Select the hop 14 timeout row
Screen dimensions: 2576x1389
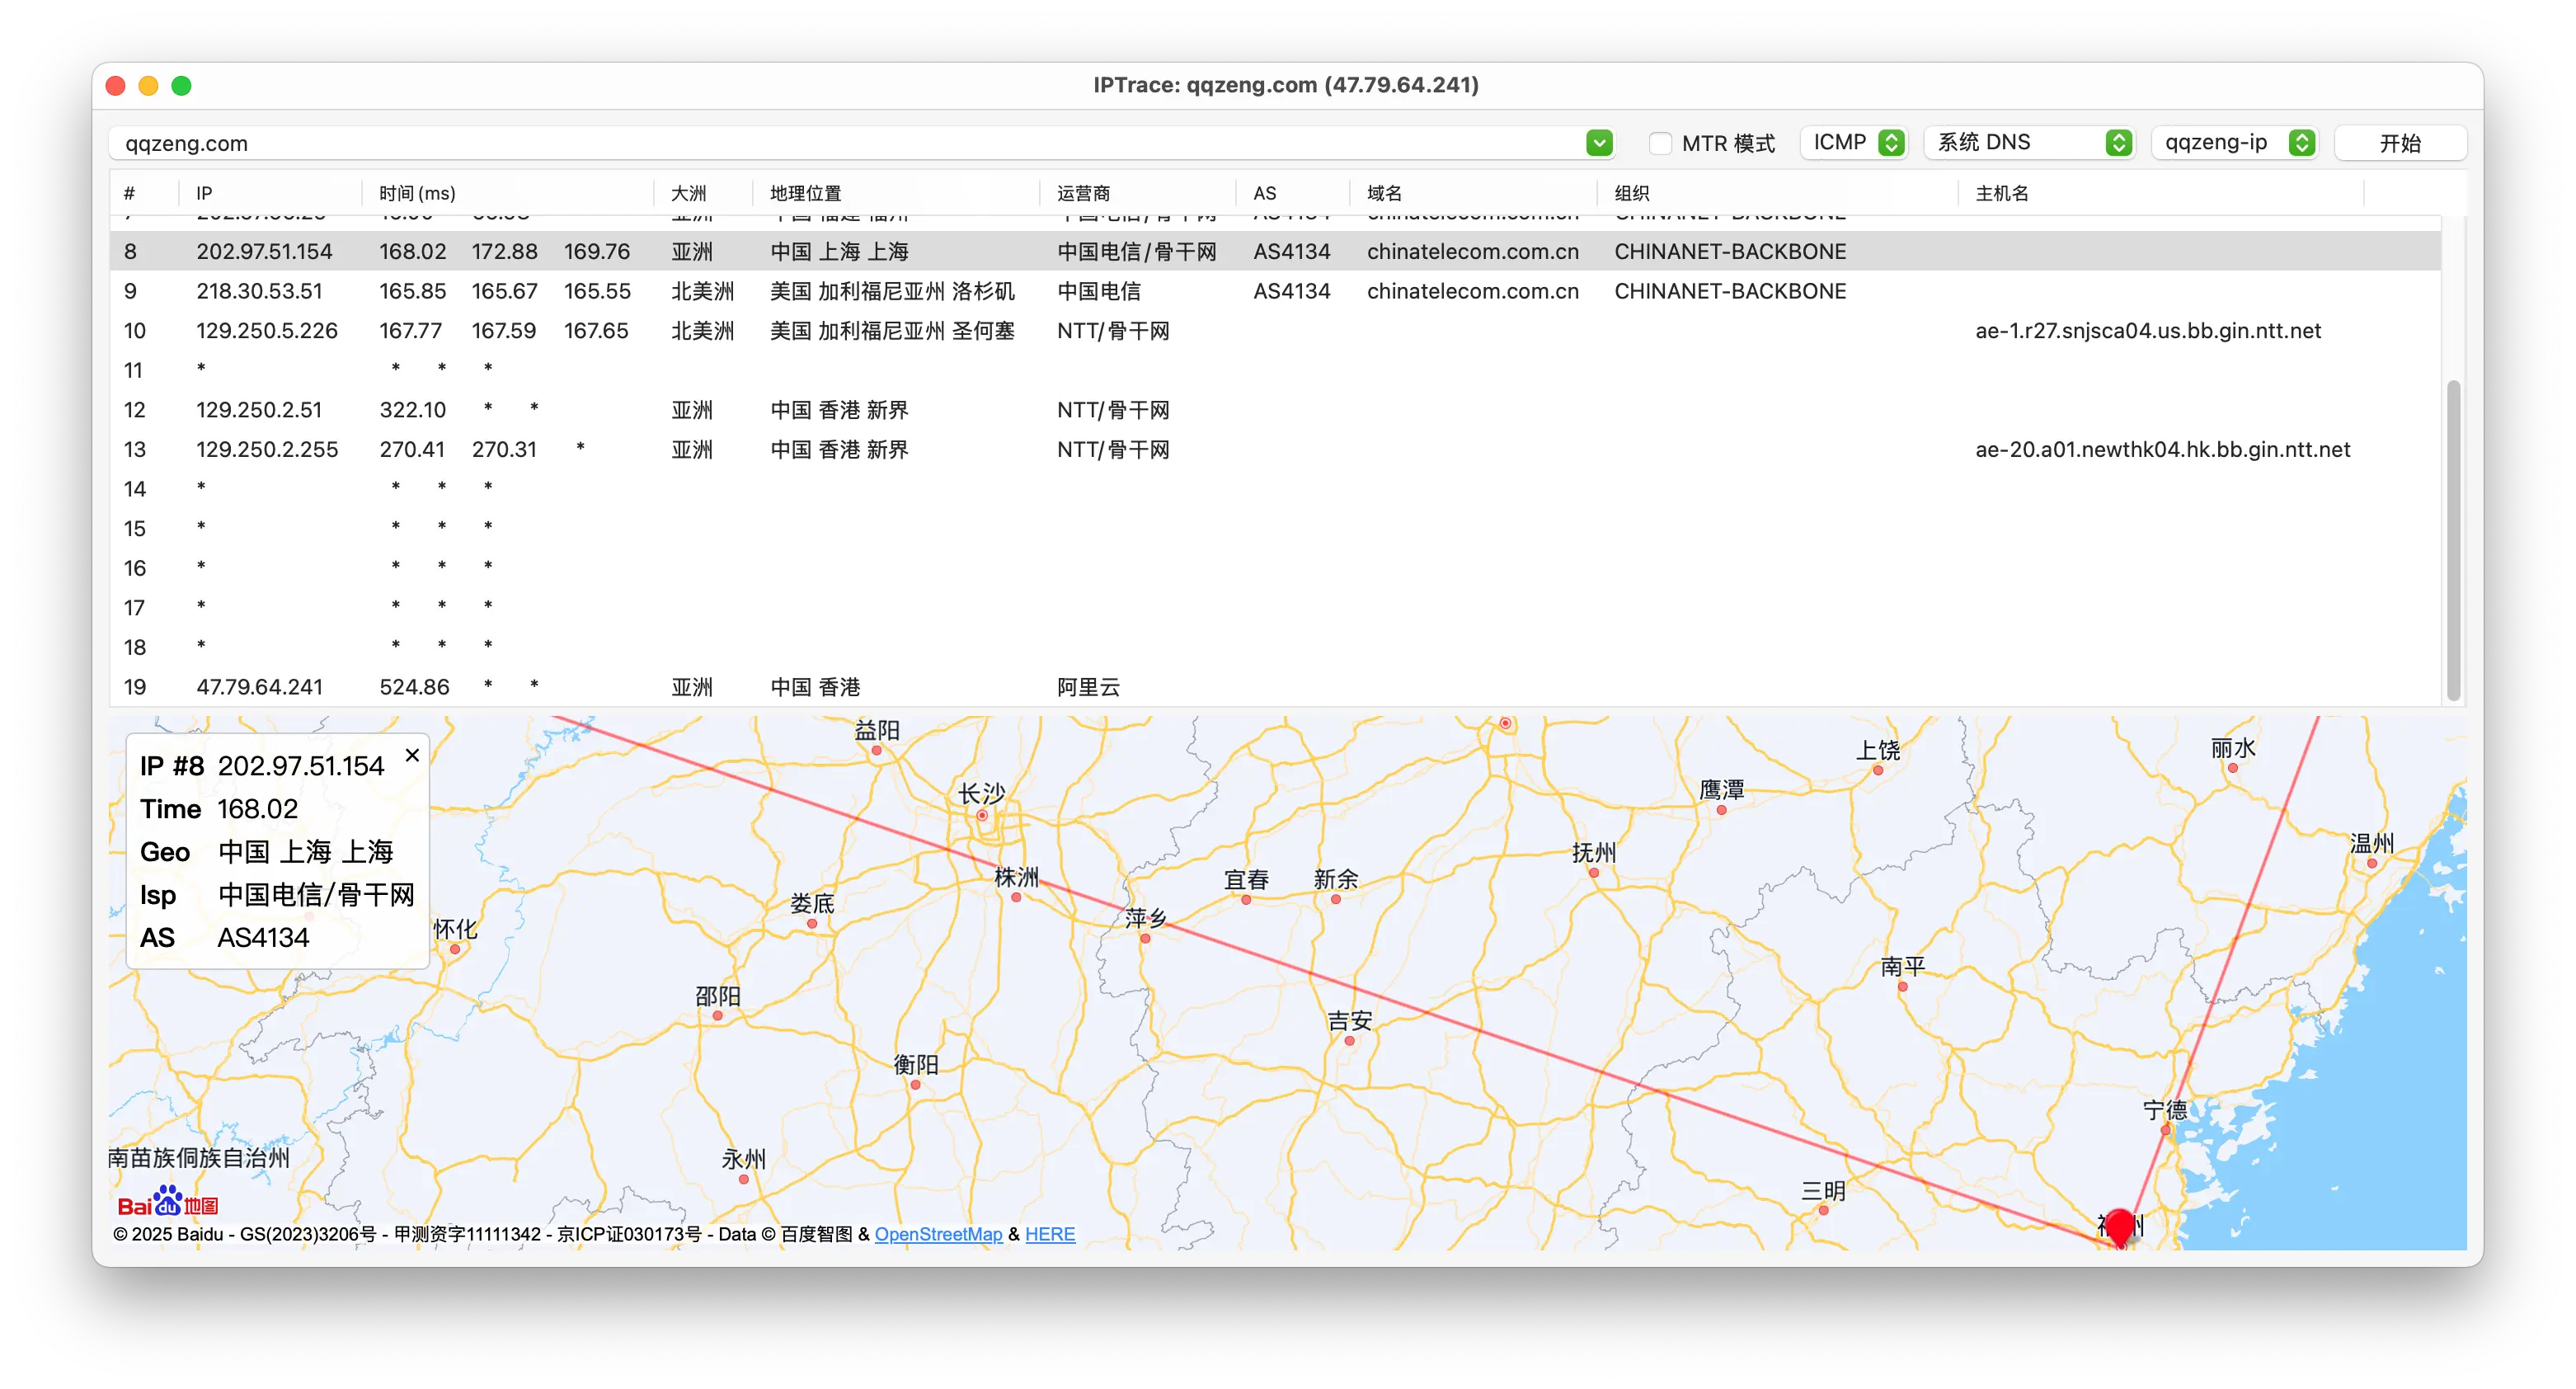(x=1275, y=489)
